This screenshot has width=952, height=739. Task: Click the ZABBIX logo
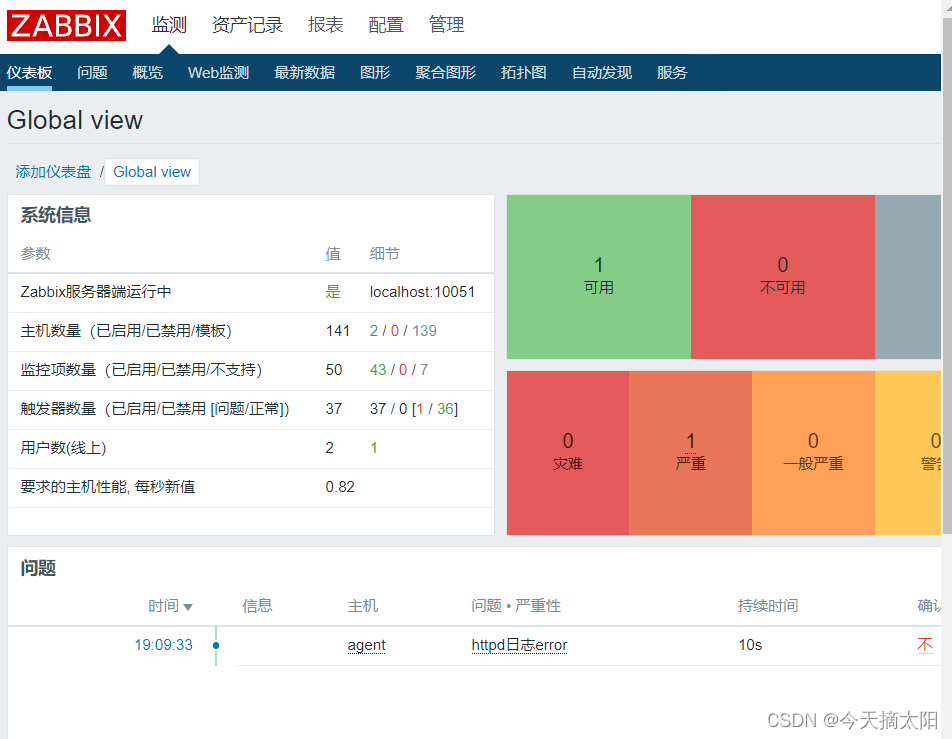[x=66, y=26]
